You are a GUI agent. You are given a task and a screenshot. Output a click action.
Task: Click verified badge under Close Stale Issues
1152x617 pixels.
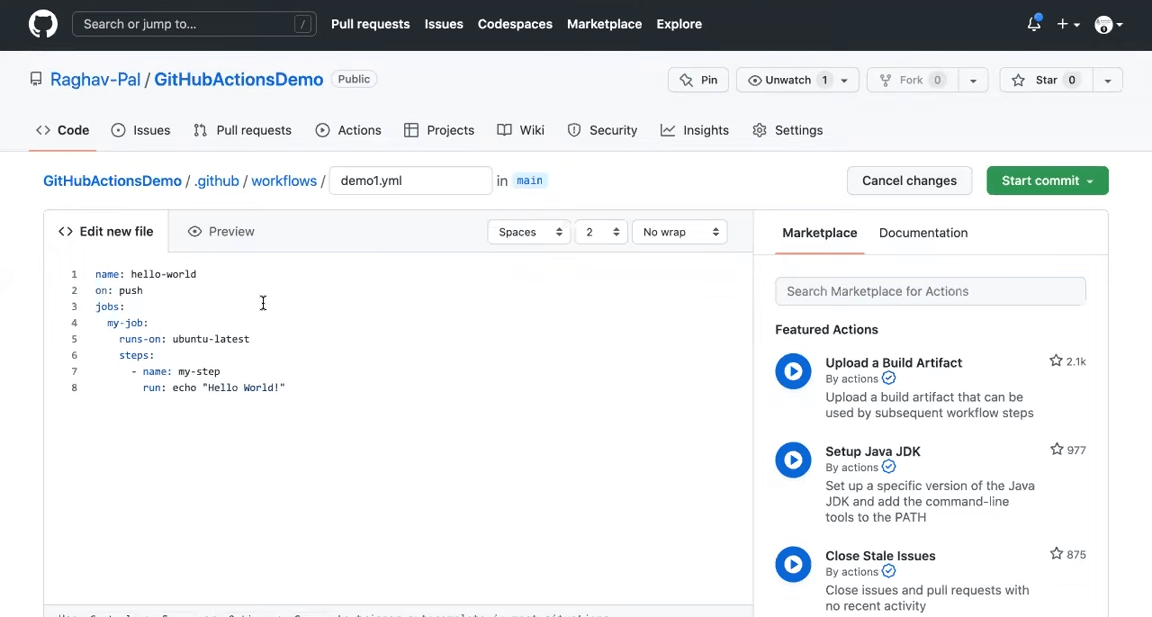(889, 571)
